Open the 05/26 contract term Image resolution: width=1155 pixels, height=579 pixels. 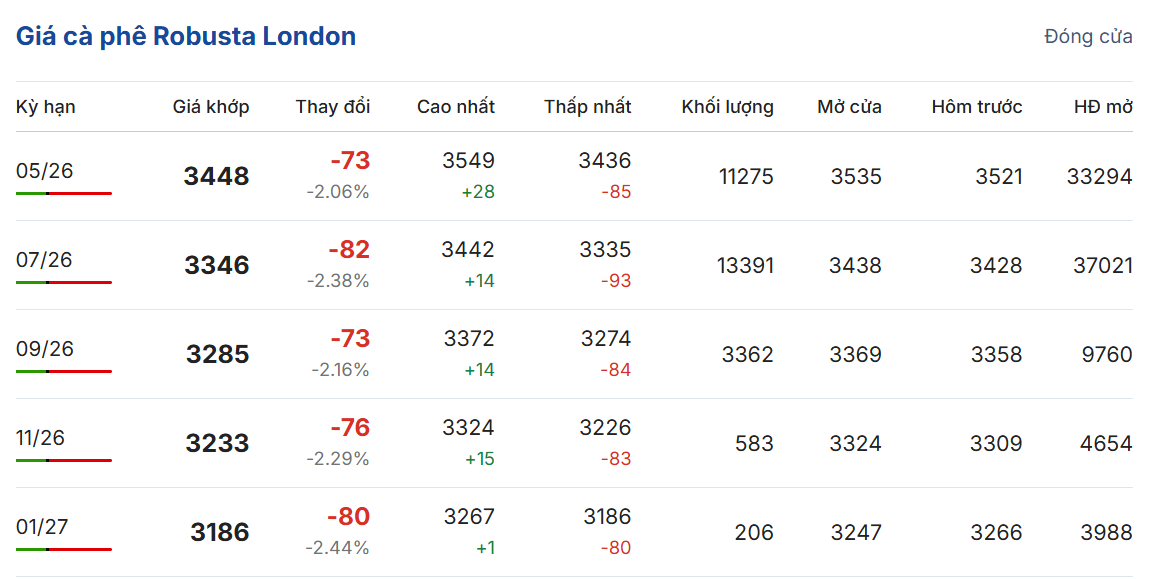tap(45, 171)
